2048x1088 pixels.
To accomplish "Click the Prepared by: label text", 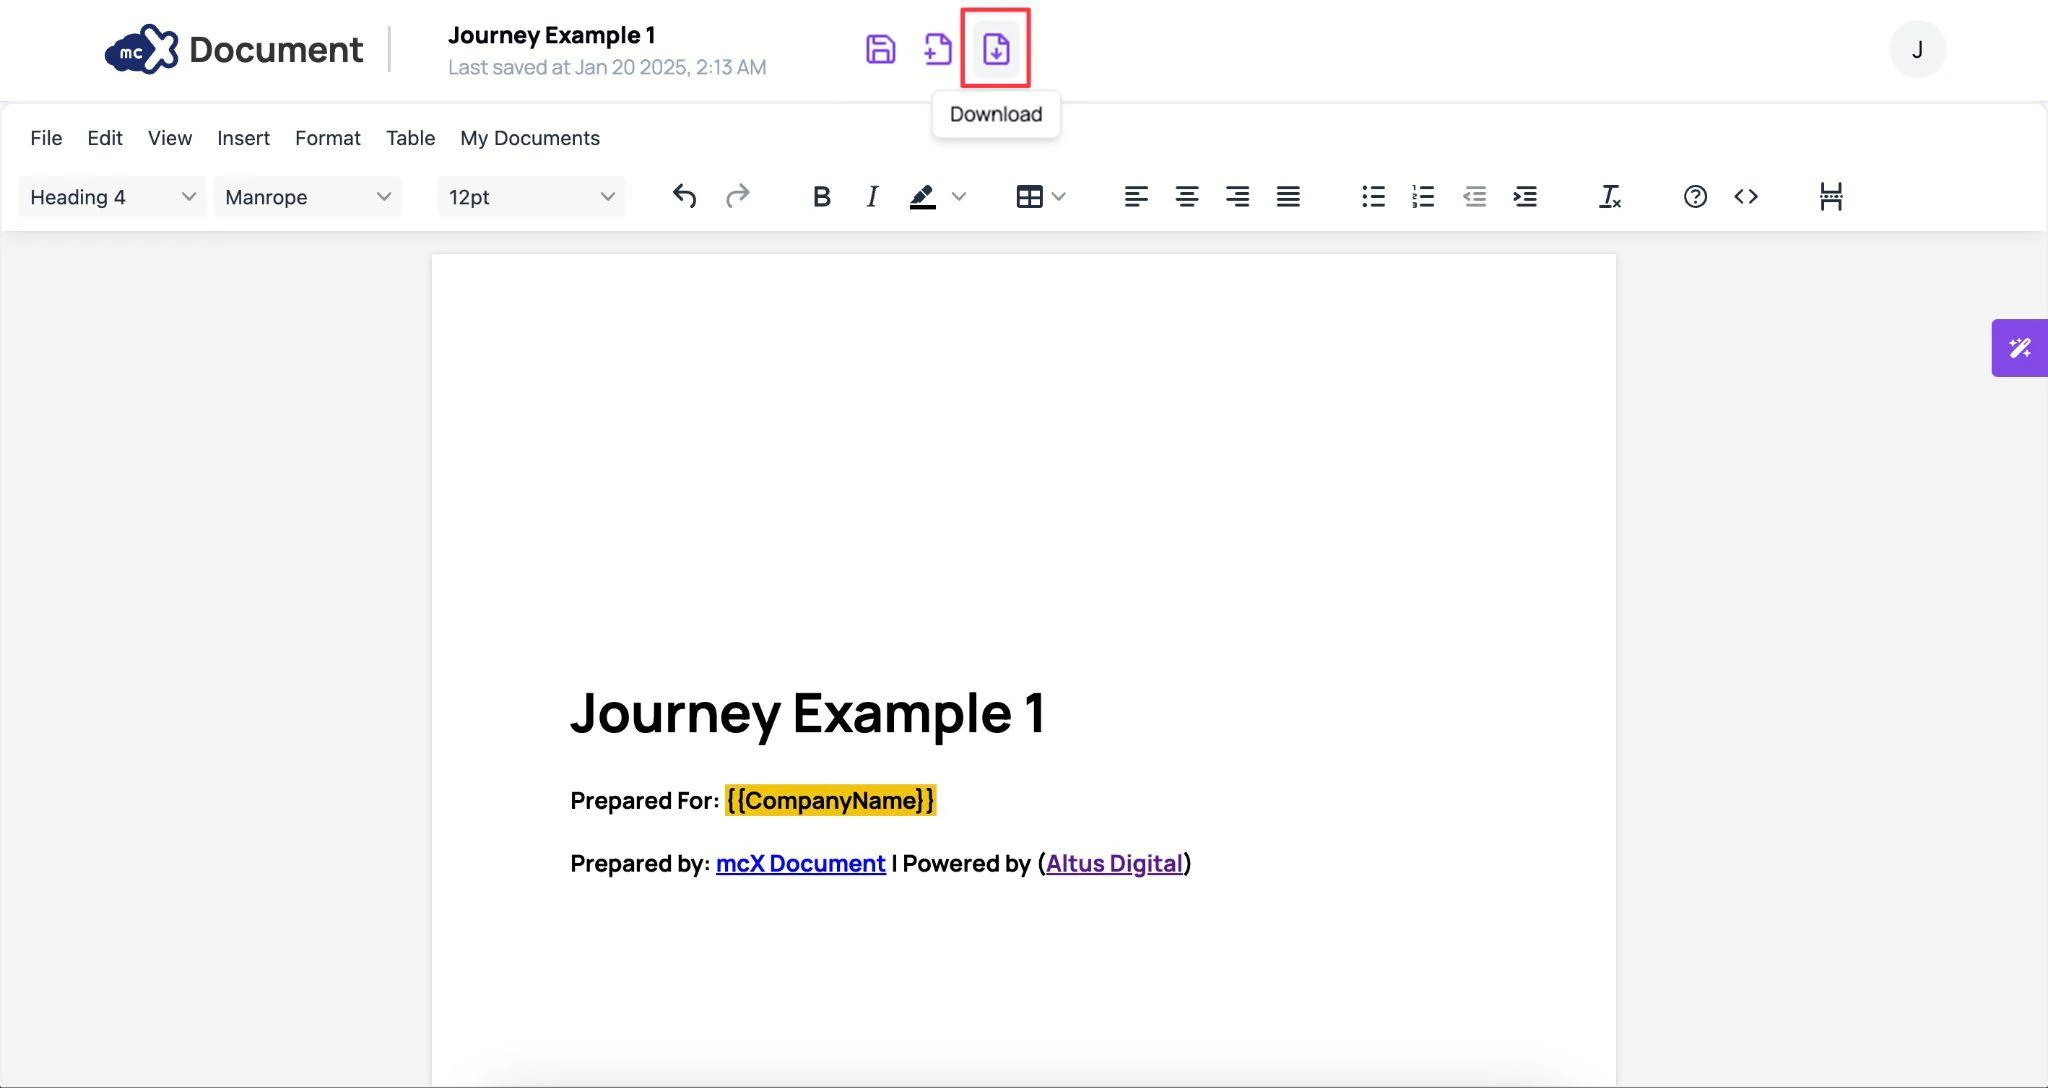I will pos(640,864).
